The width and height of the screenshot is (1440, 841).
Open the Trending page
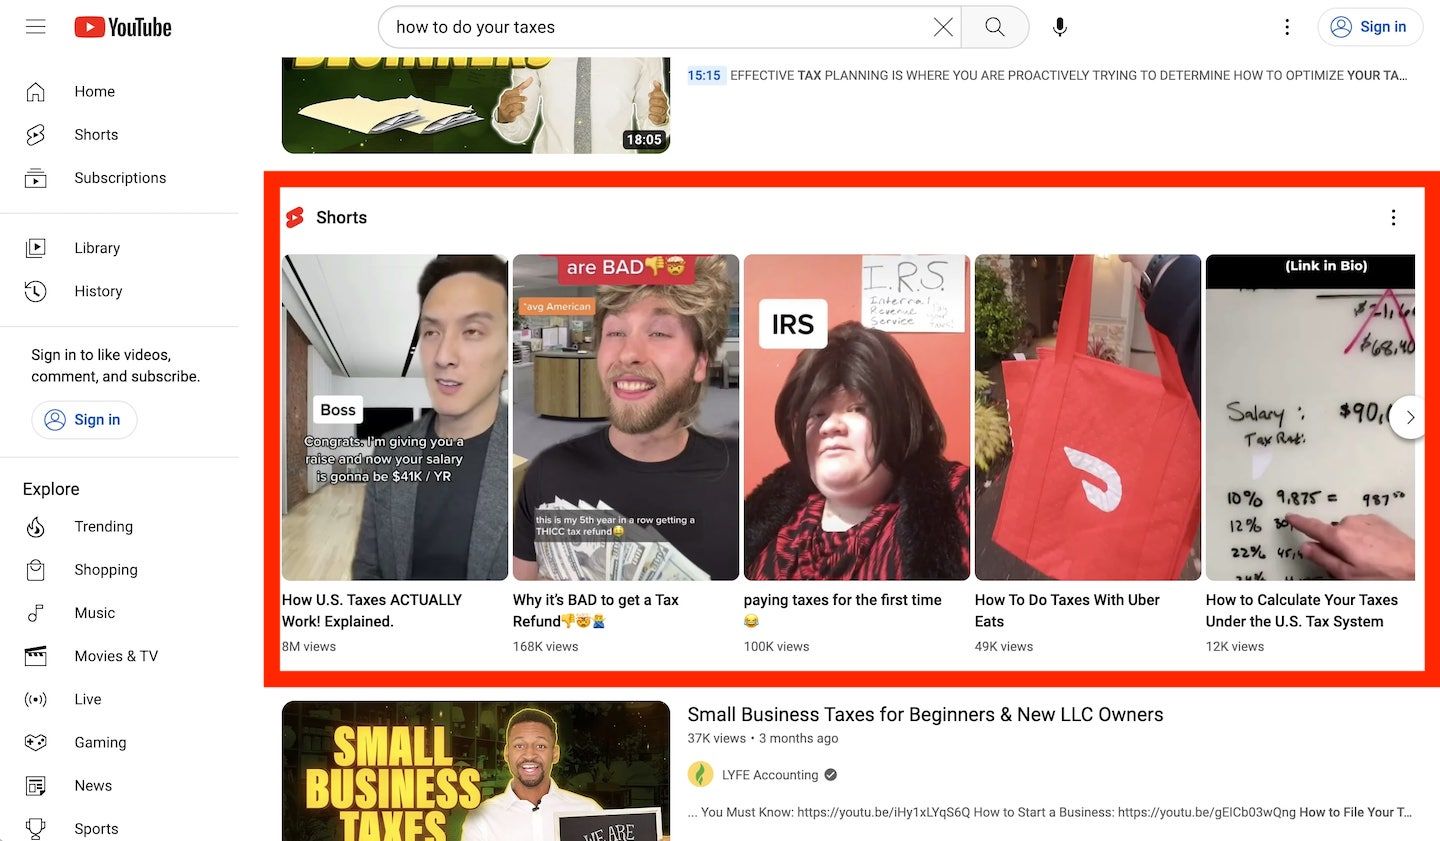pyautogui.click(x=103, y=526)
